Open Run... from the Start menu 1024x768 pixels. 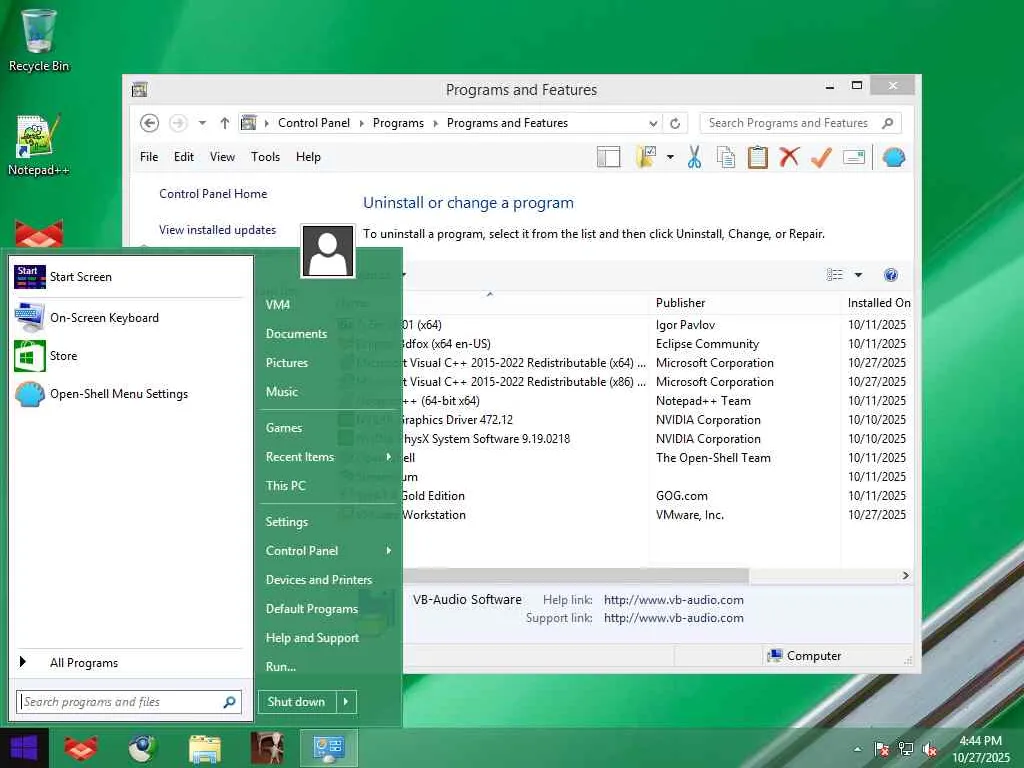pos(281,667)
